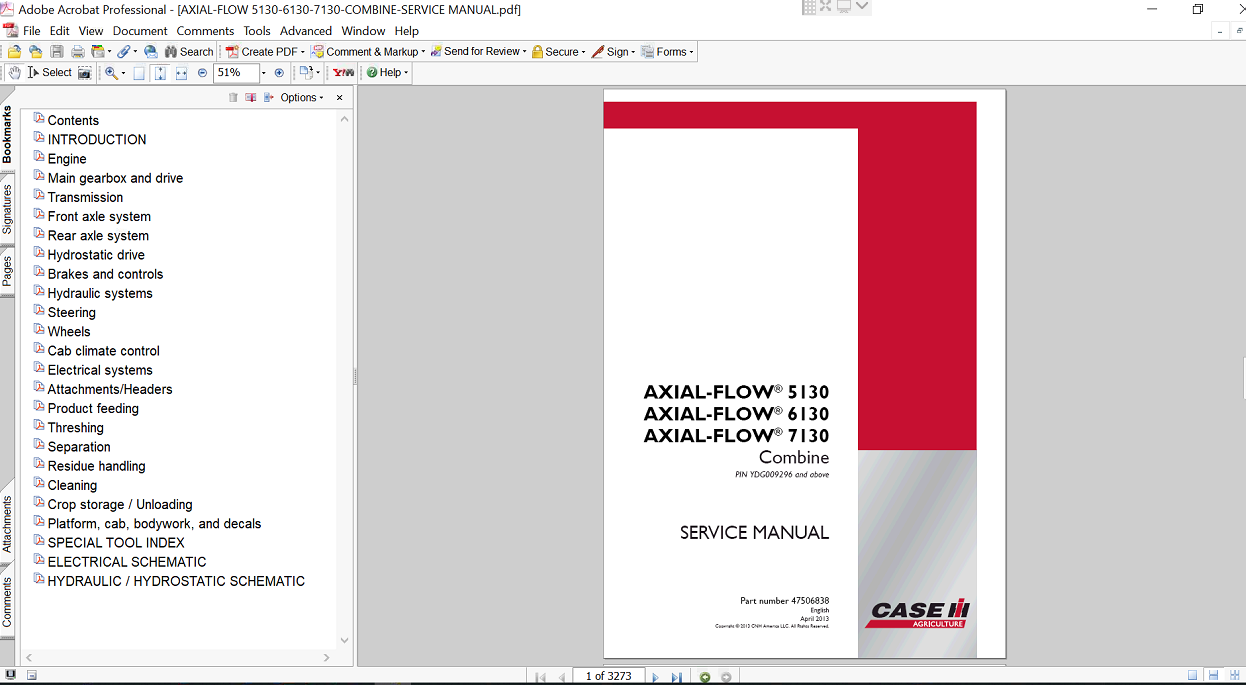The height and width of the screenshot is (685, 1246).
Task: Click the zoom out minus button
Action: (202, 73)
